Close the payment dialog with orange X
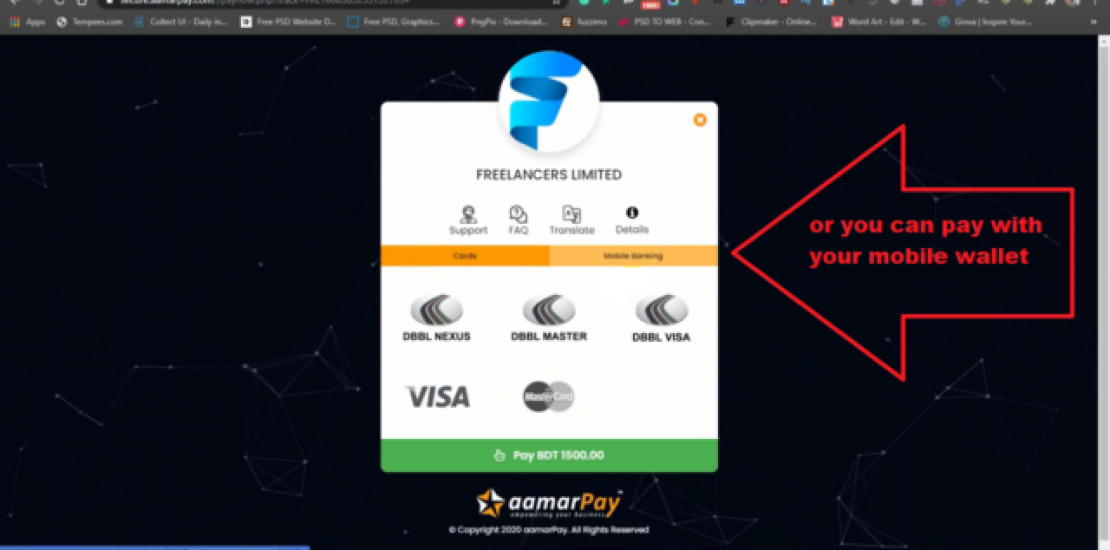The image size is (1110, 550). click(699, 120)
